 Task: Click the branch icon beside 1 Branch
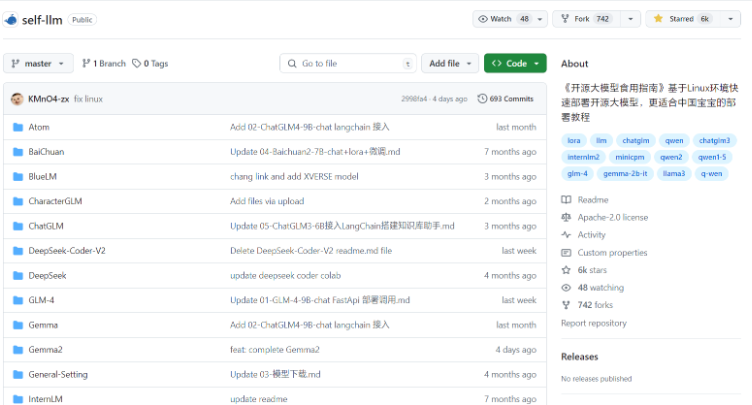86,63
